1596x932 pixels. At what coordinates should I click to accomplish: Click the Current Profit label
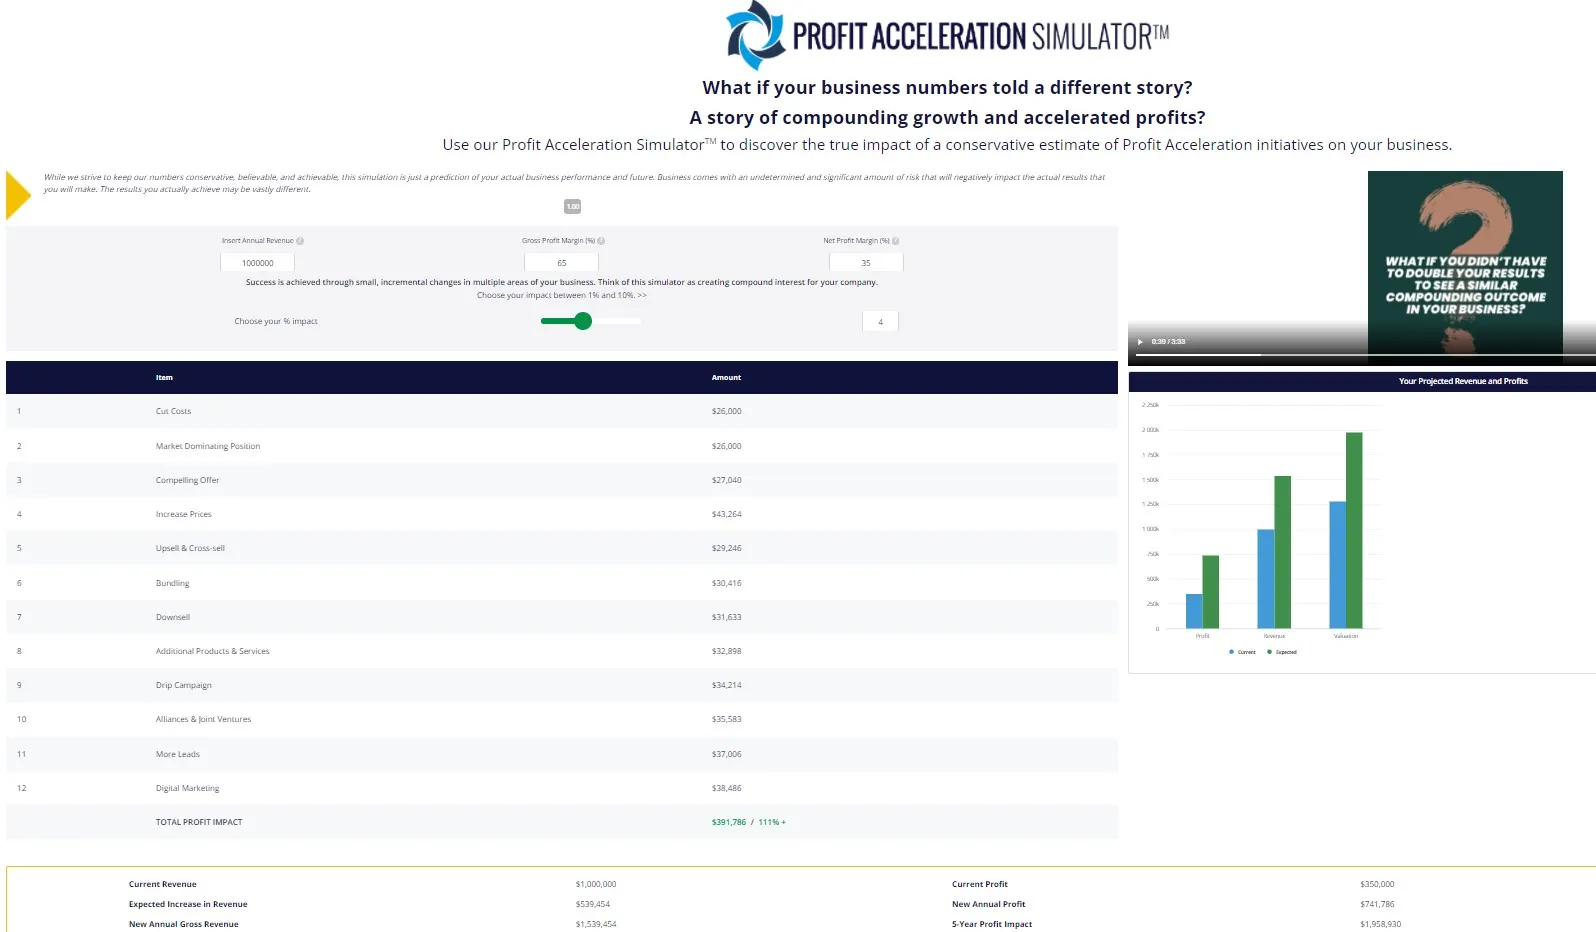point(980,884)
